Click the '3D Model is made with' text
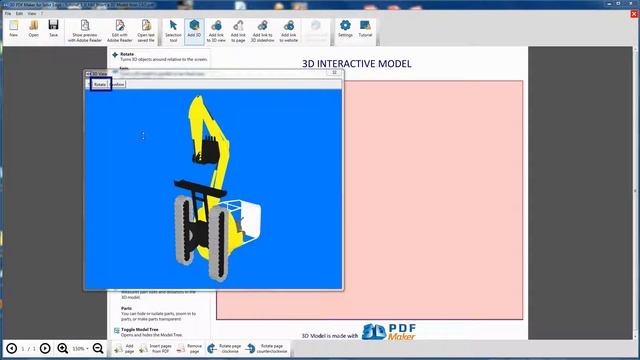The image size is (640, 360). coord(330,336)
